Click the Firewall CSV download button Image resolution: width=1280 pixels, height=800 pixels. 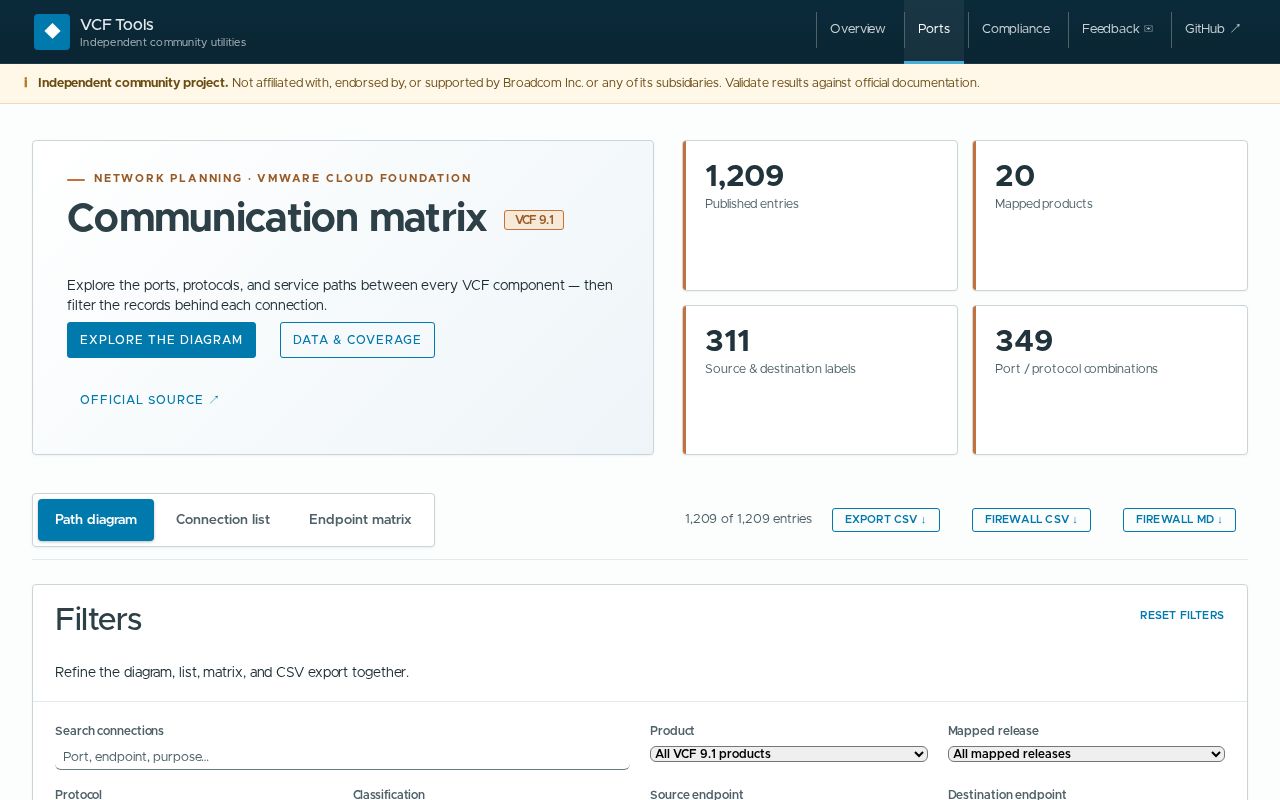pyautogui.click(x=1031, y=520)
